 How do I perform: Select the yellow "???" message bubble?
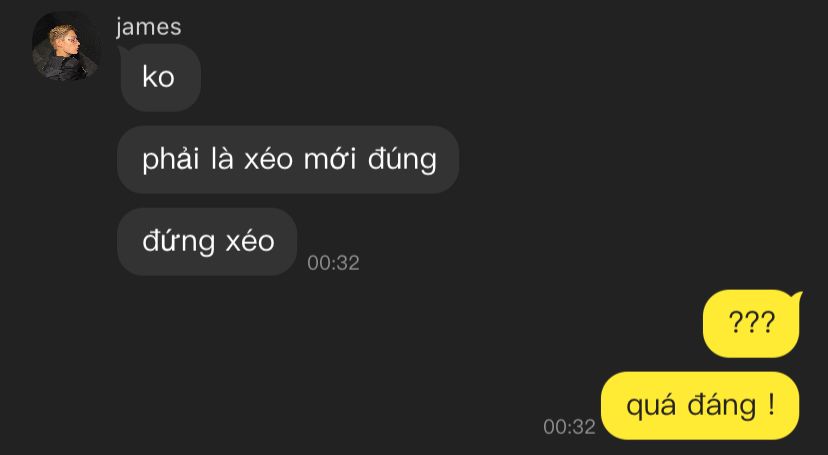(x=752, y=324)
